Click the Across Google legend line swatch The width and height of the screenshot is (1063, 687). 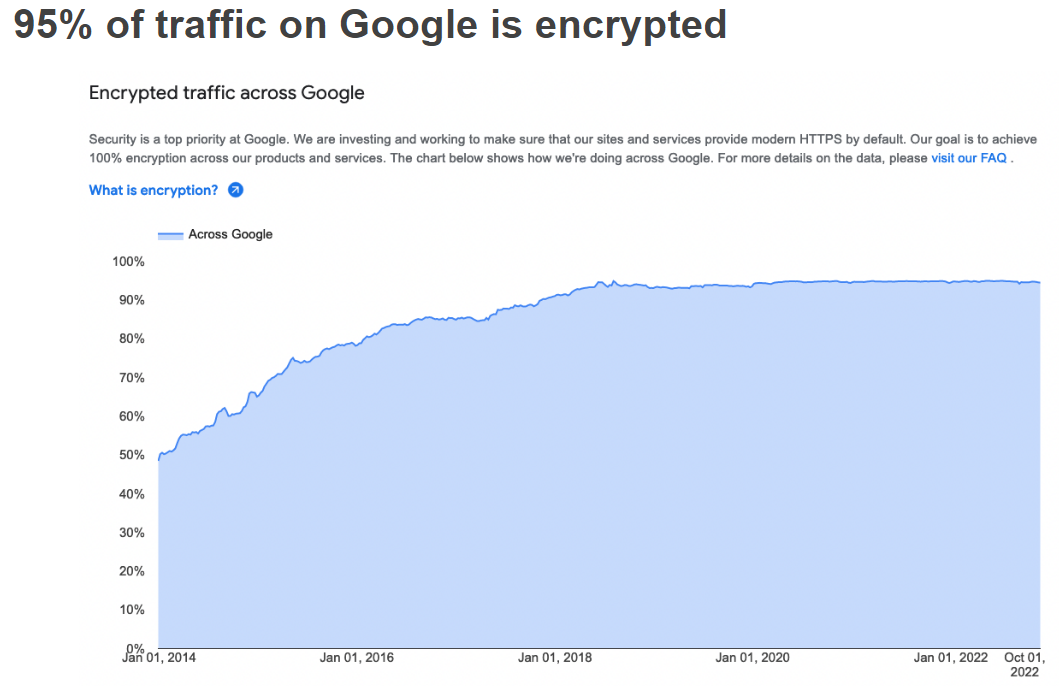[x=171, y=235]
